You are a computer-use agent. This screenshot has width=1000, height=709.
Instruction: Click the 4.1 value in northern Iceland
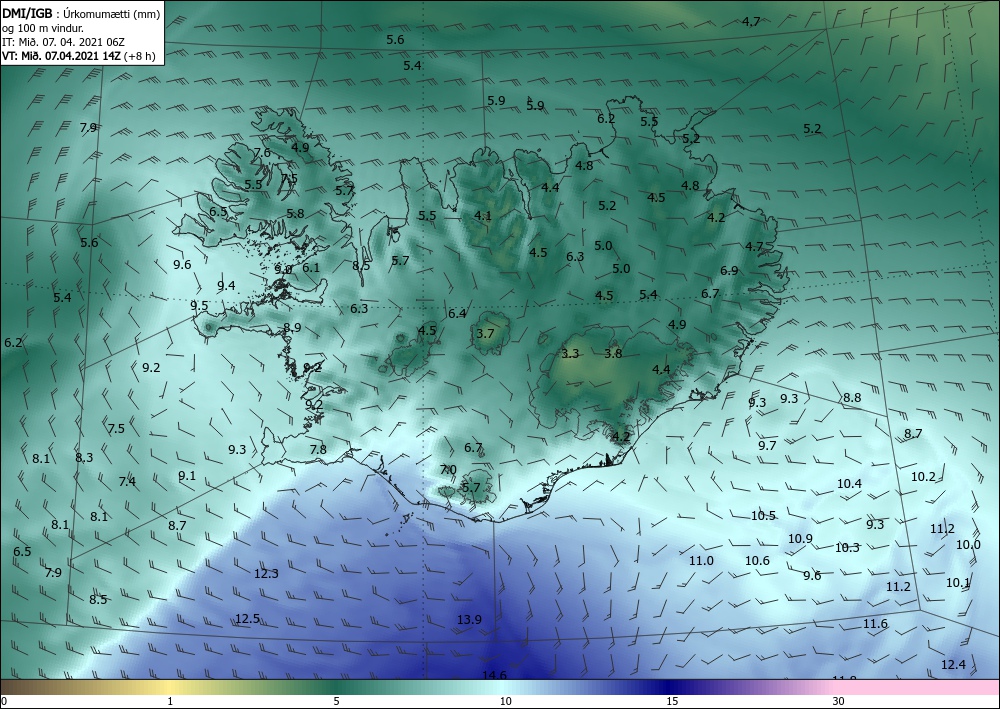483,216
